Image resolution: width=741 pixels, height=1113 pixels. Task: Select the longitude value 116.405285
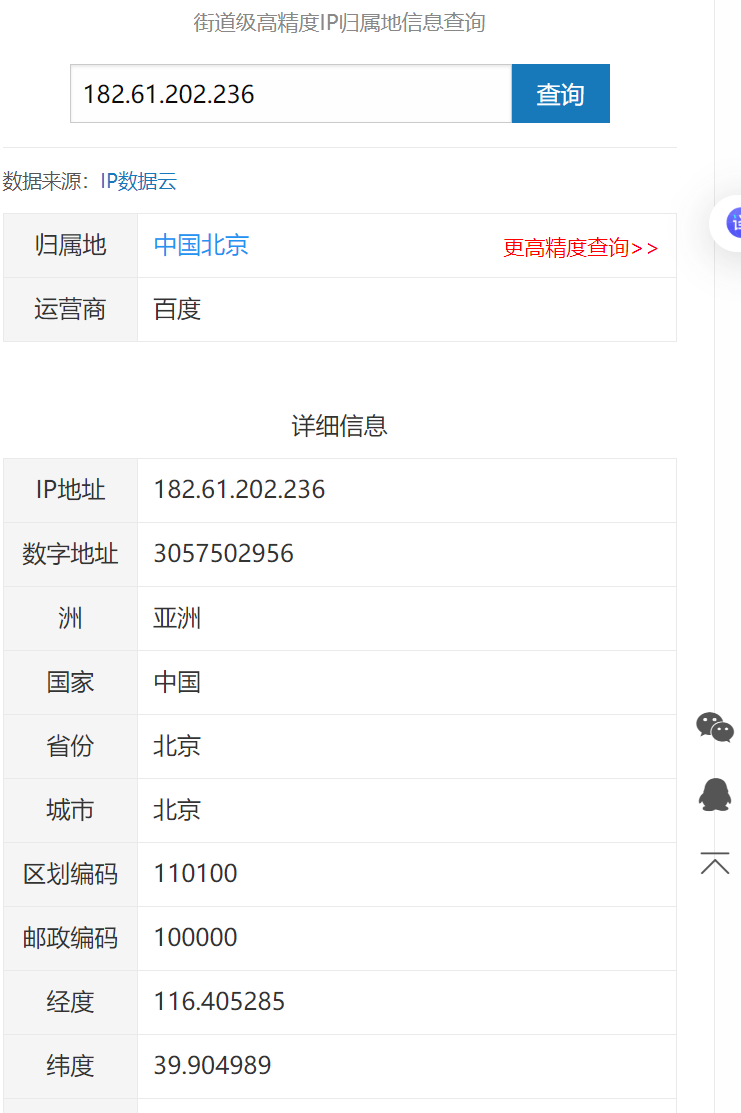point(219,1002)
